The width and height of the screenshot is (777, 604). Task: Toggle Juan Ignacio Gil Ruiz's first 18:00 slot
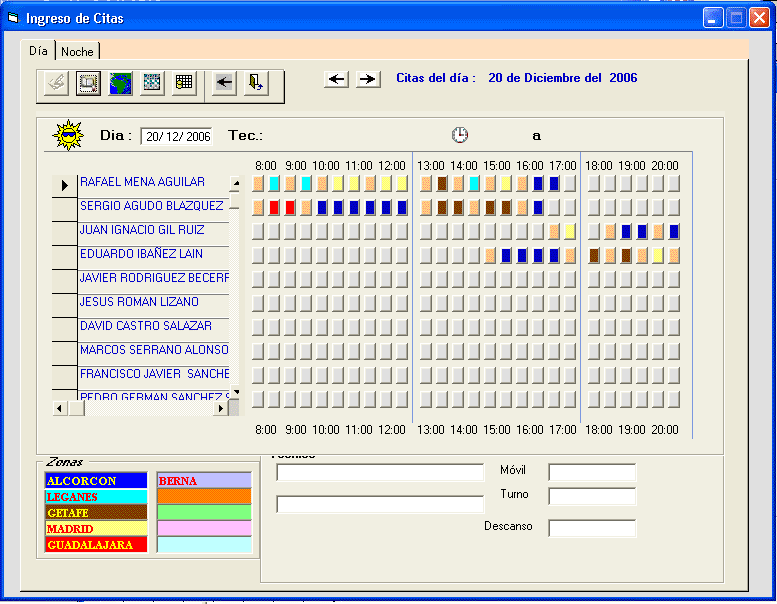(594, 231)
